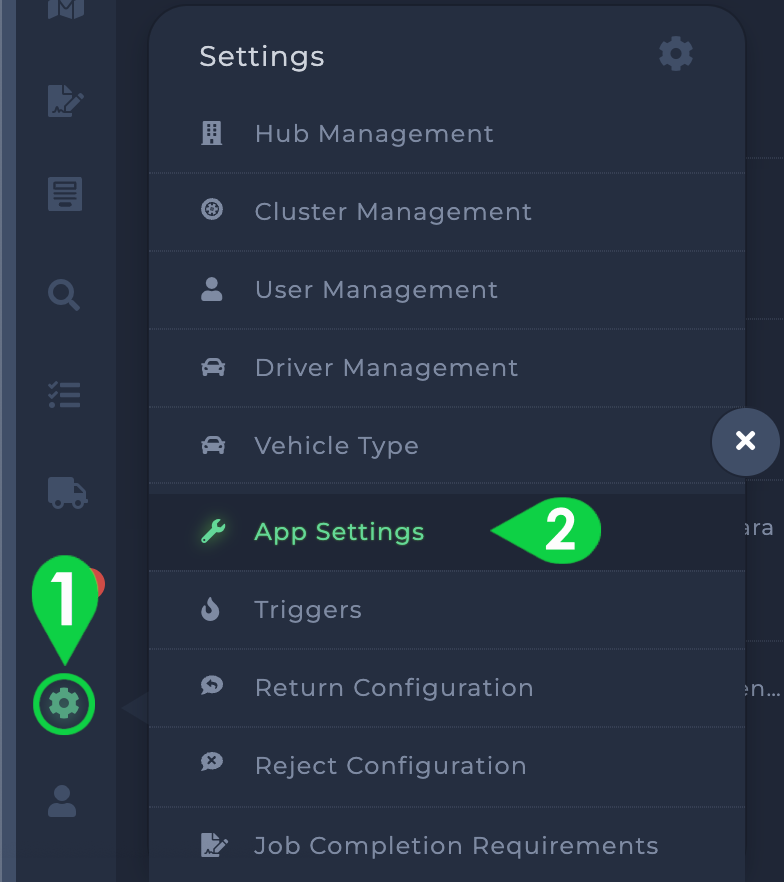Open Reject Configuration
The image size is (784, 882).
point(447,766)
